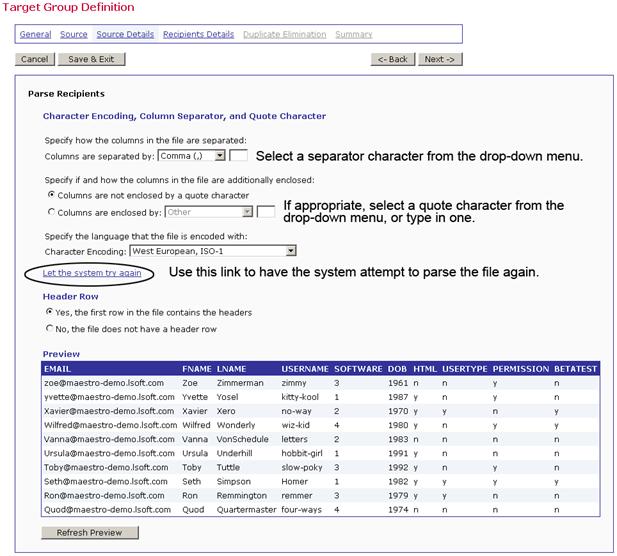This screenshot has height=556, width=617.
Task: Open the quote character dropdown showing Other
Action: pos(209,212)
